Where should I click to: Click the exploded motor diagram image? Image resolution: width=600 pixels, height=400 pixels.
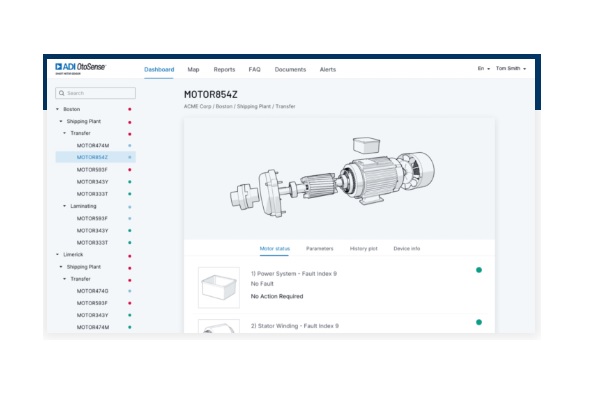340,177
